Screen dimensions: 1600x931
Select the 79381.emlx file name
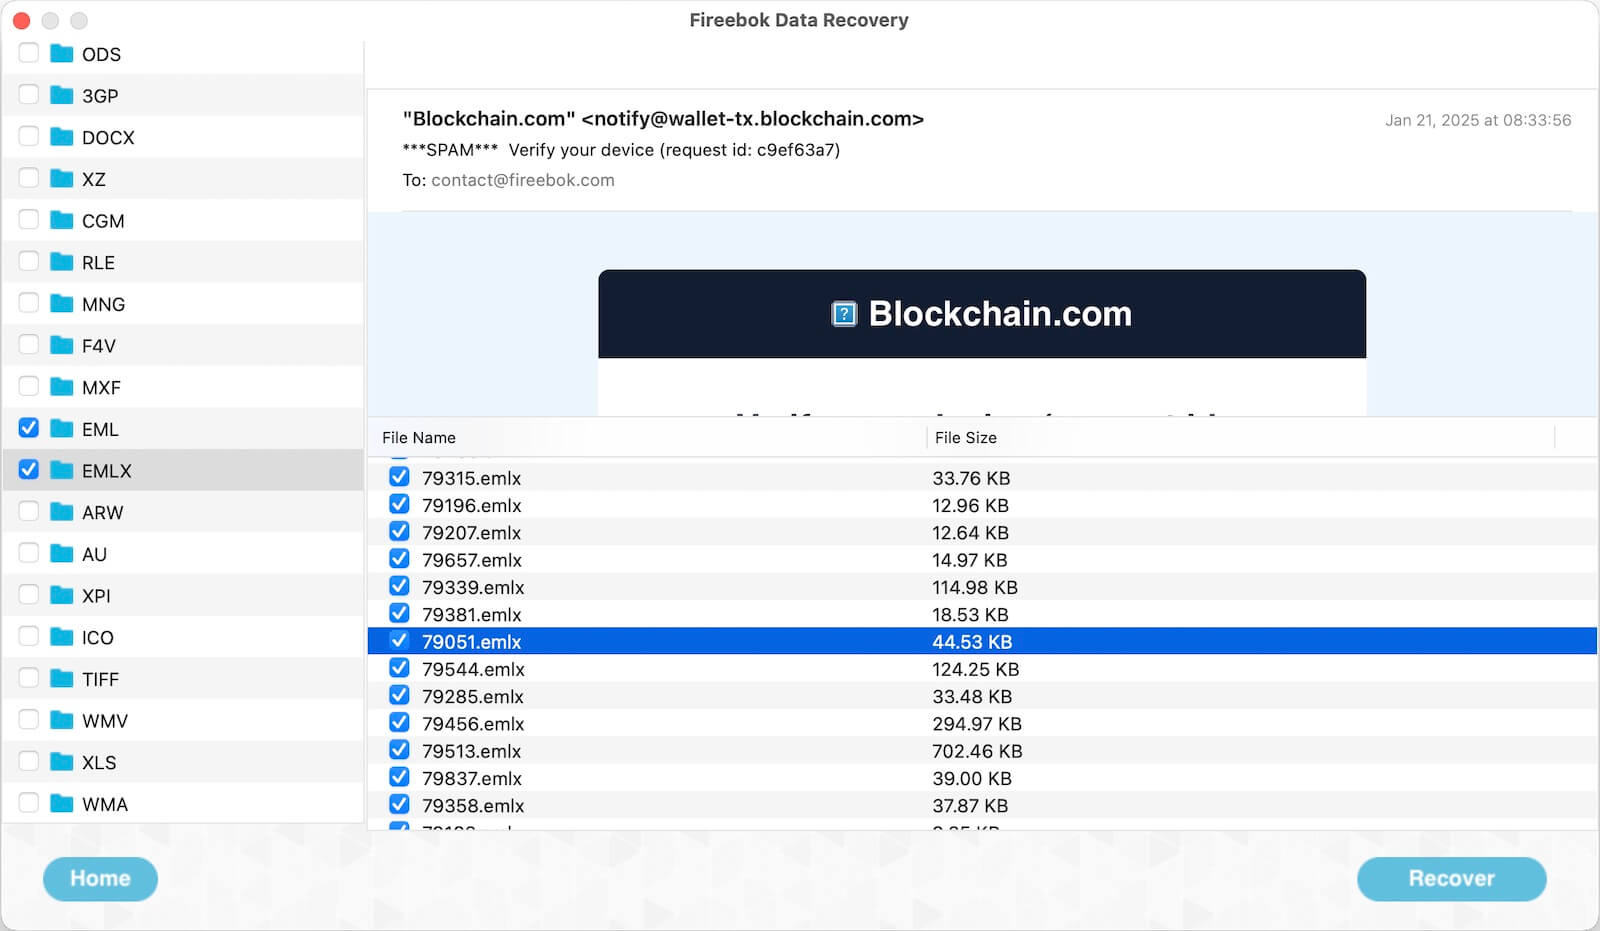pyautogui.click(x=472, y=615)
